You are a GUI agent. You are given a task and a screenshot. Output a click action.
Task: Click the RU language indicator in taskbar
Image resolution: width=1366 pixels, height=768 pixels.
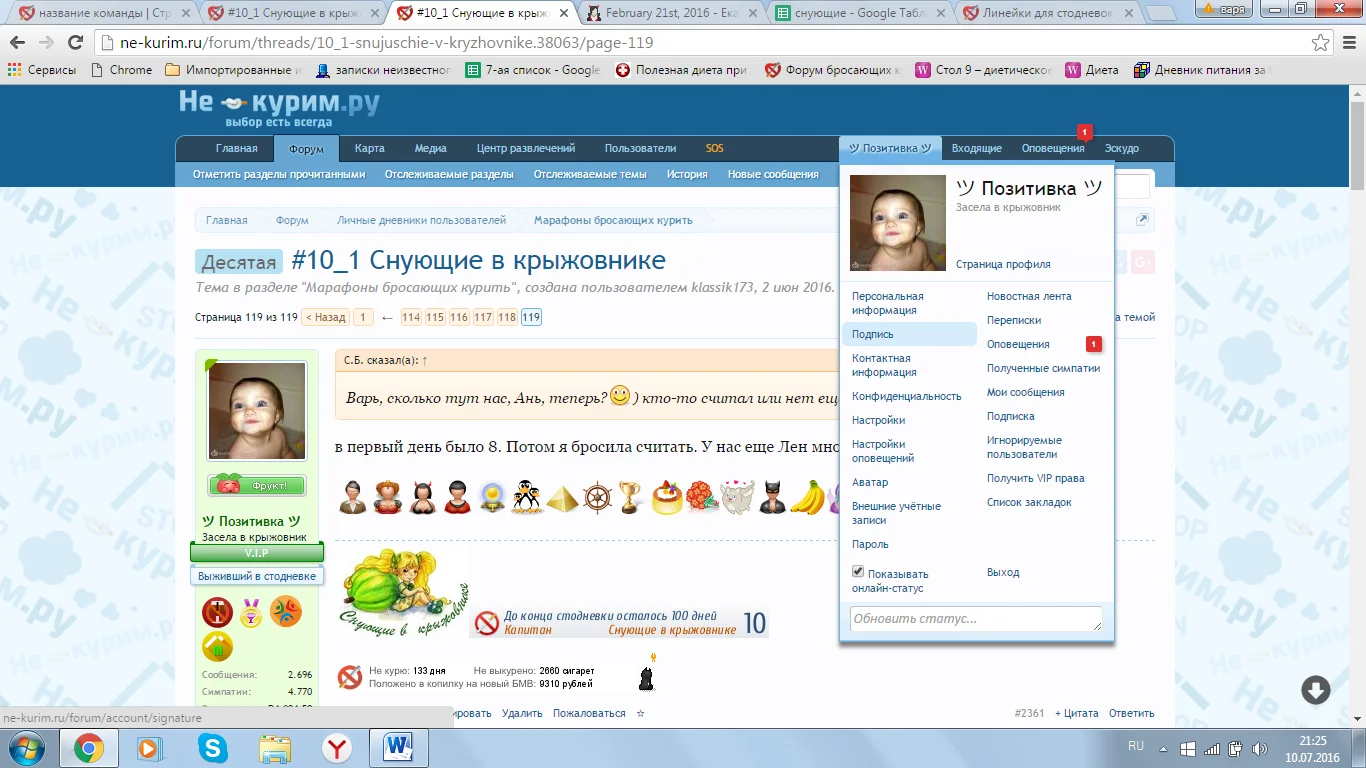(x=1136, y=746)
